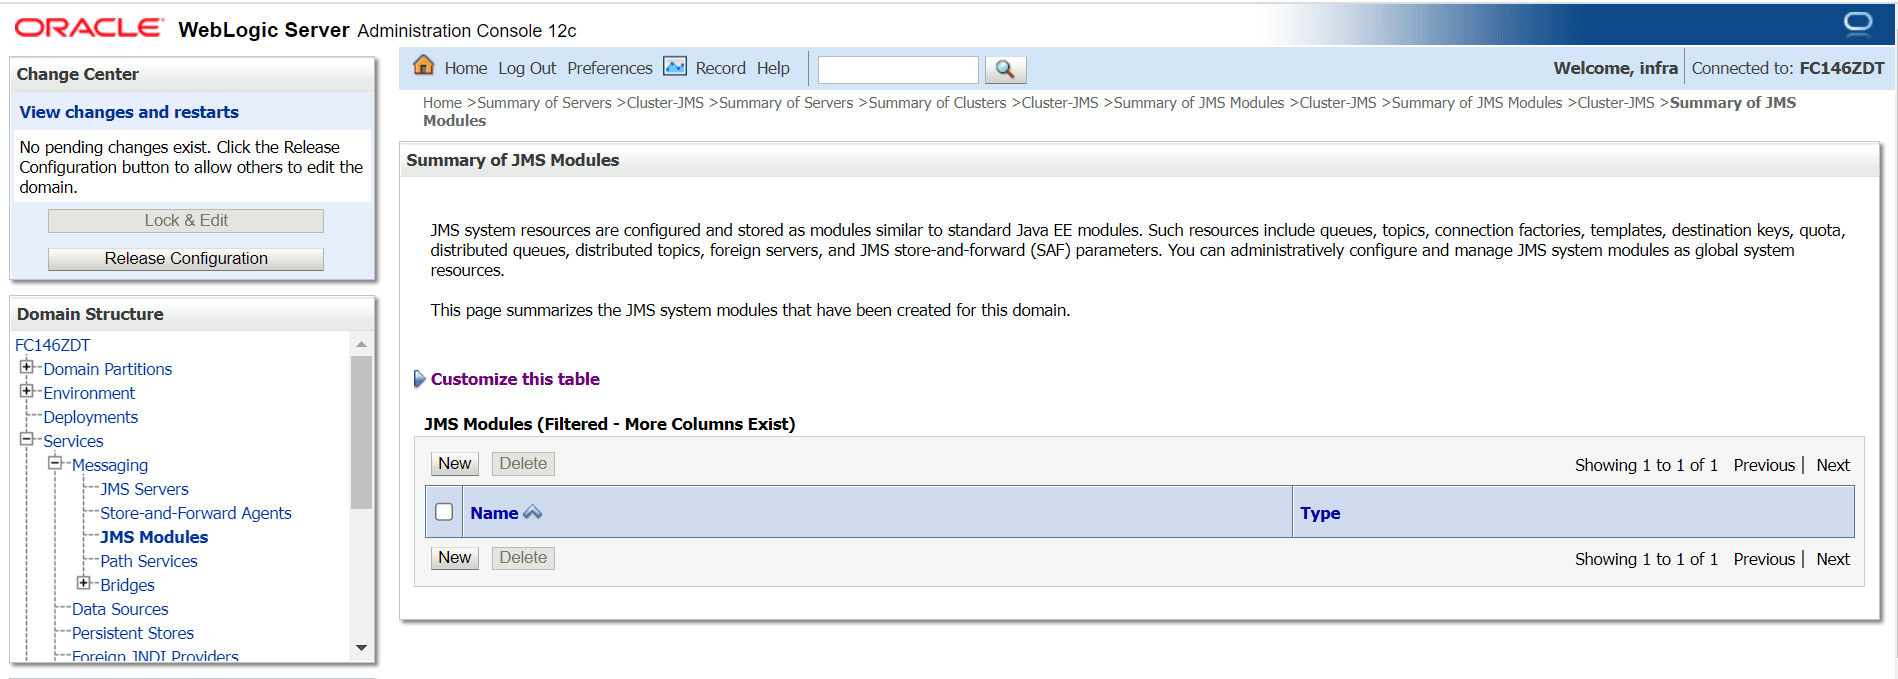
Task: Click the Lock & Edit button
Action: [x=186, y=221]
